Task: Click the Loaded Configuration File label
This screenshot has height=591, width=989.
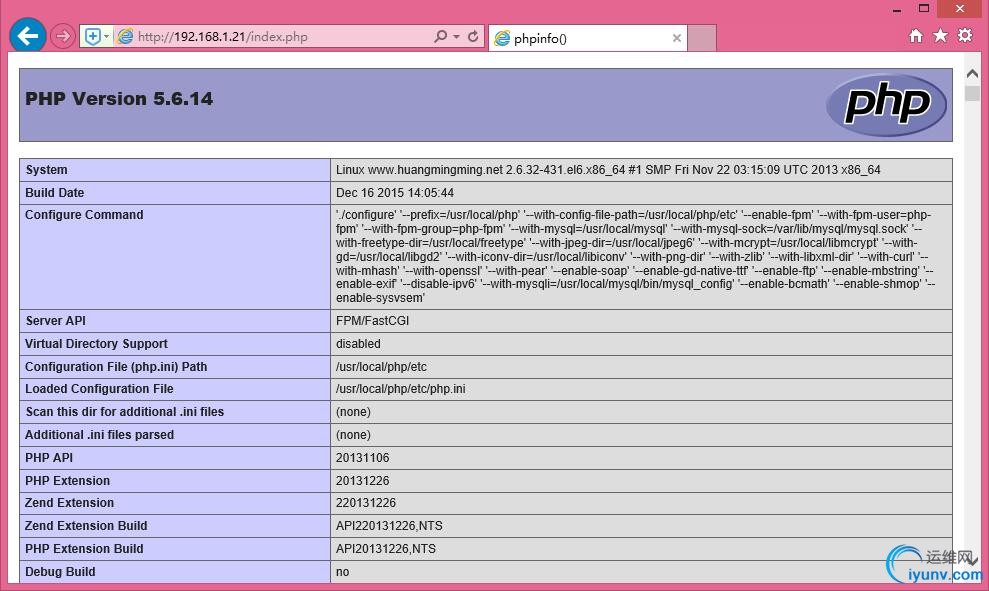Action: point(99,389)
